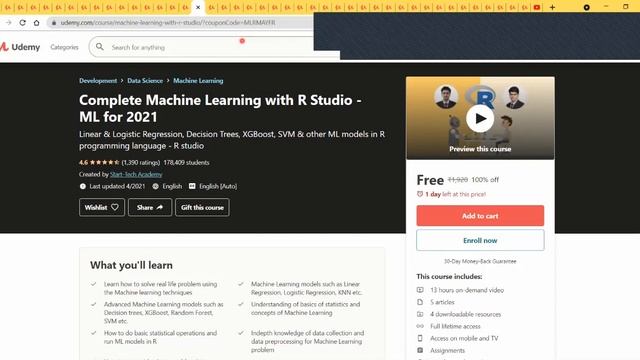Click the mobile and TV access icon
The image size is (640, 360).
point(420,338)
